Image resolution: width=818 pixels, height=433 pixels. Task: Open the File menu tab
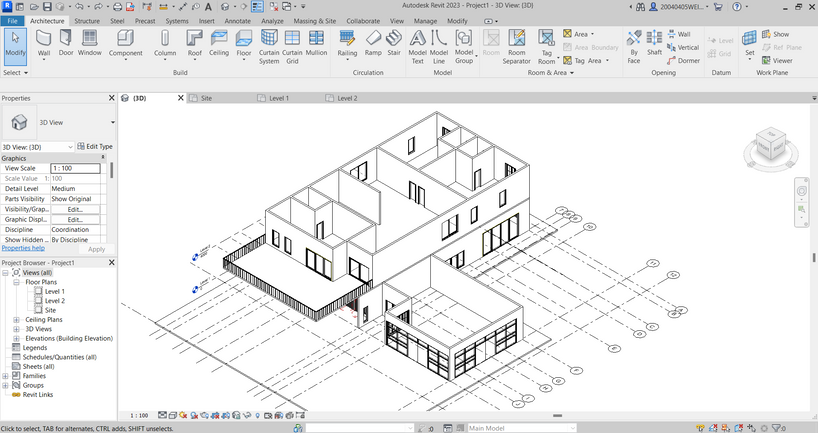pos(13,21)
